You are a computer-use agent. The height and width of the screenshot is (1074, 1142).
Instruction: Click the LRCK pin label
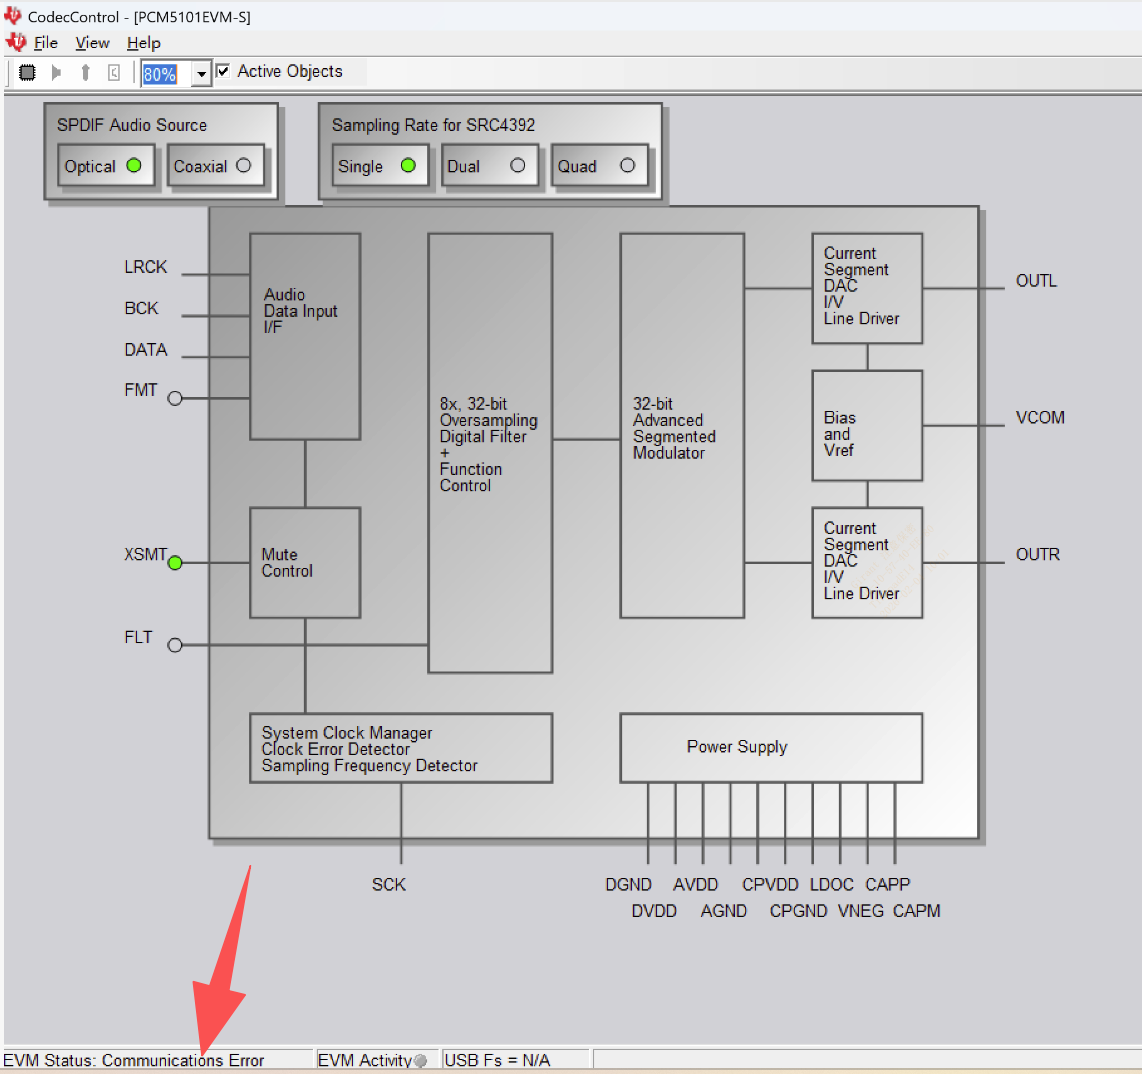[146, 267]
